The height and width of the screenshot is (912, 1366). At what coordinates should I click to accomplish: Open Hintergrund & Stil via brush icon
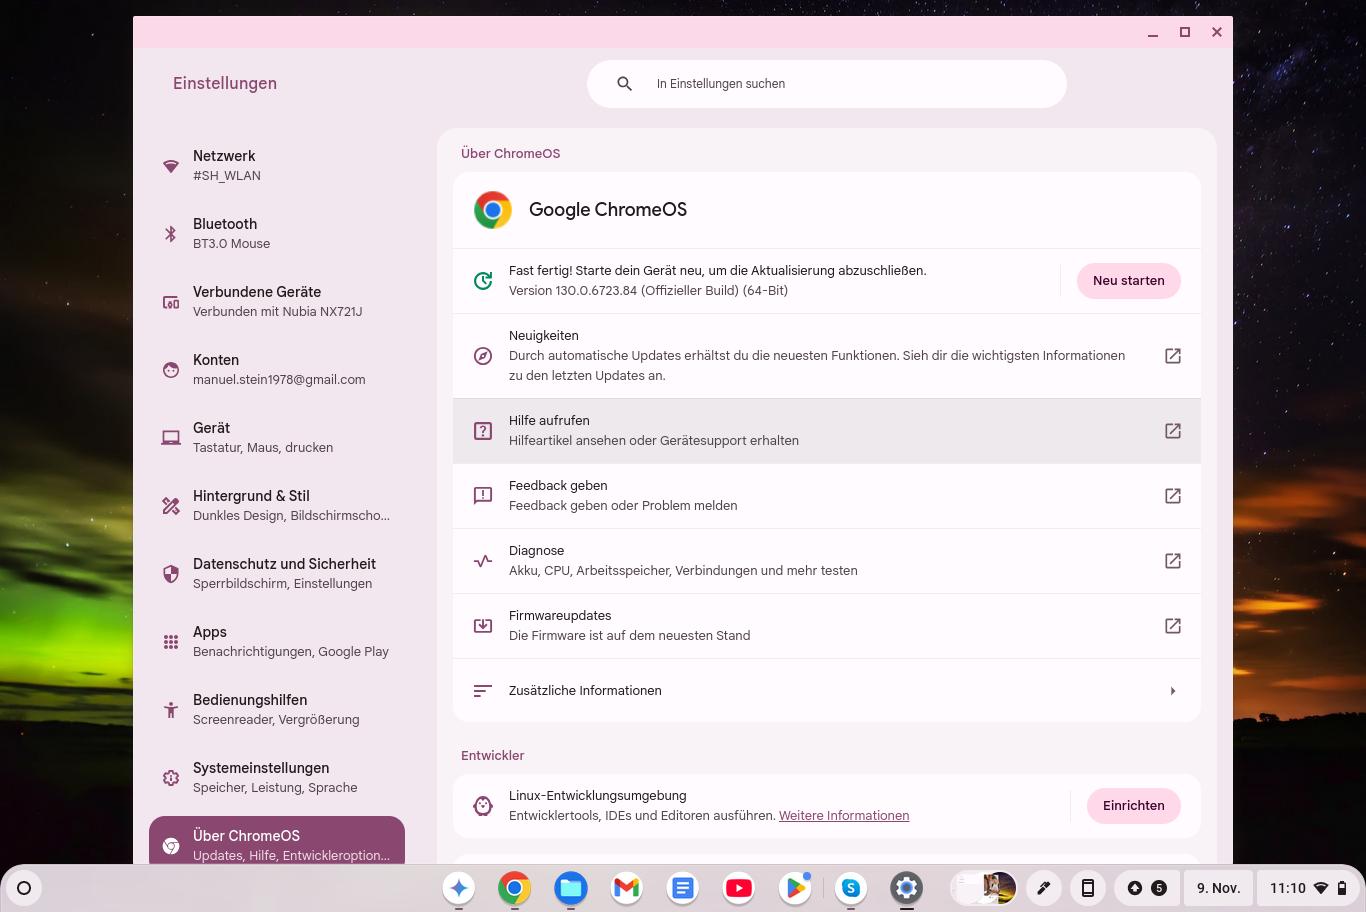(x=171, y=506)
